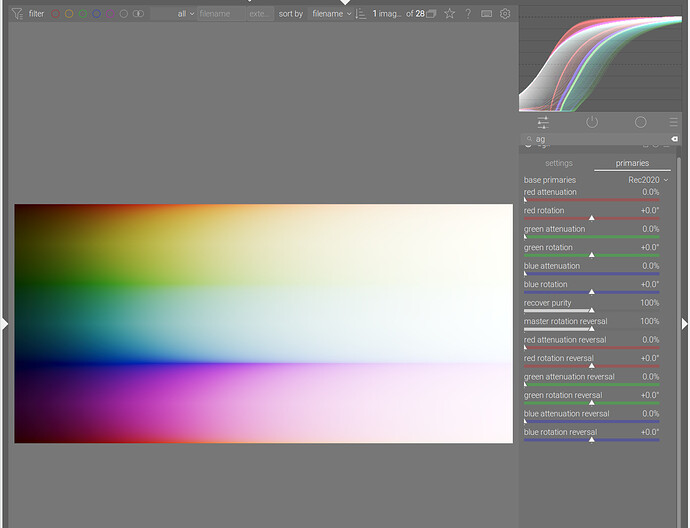Collapse the top panel arrow
Image resolution: width=690 pixels, height=528 pixels.
[x=345, y=2]
